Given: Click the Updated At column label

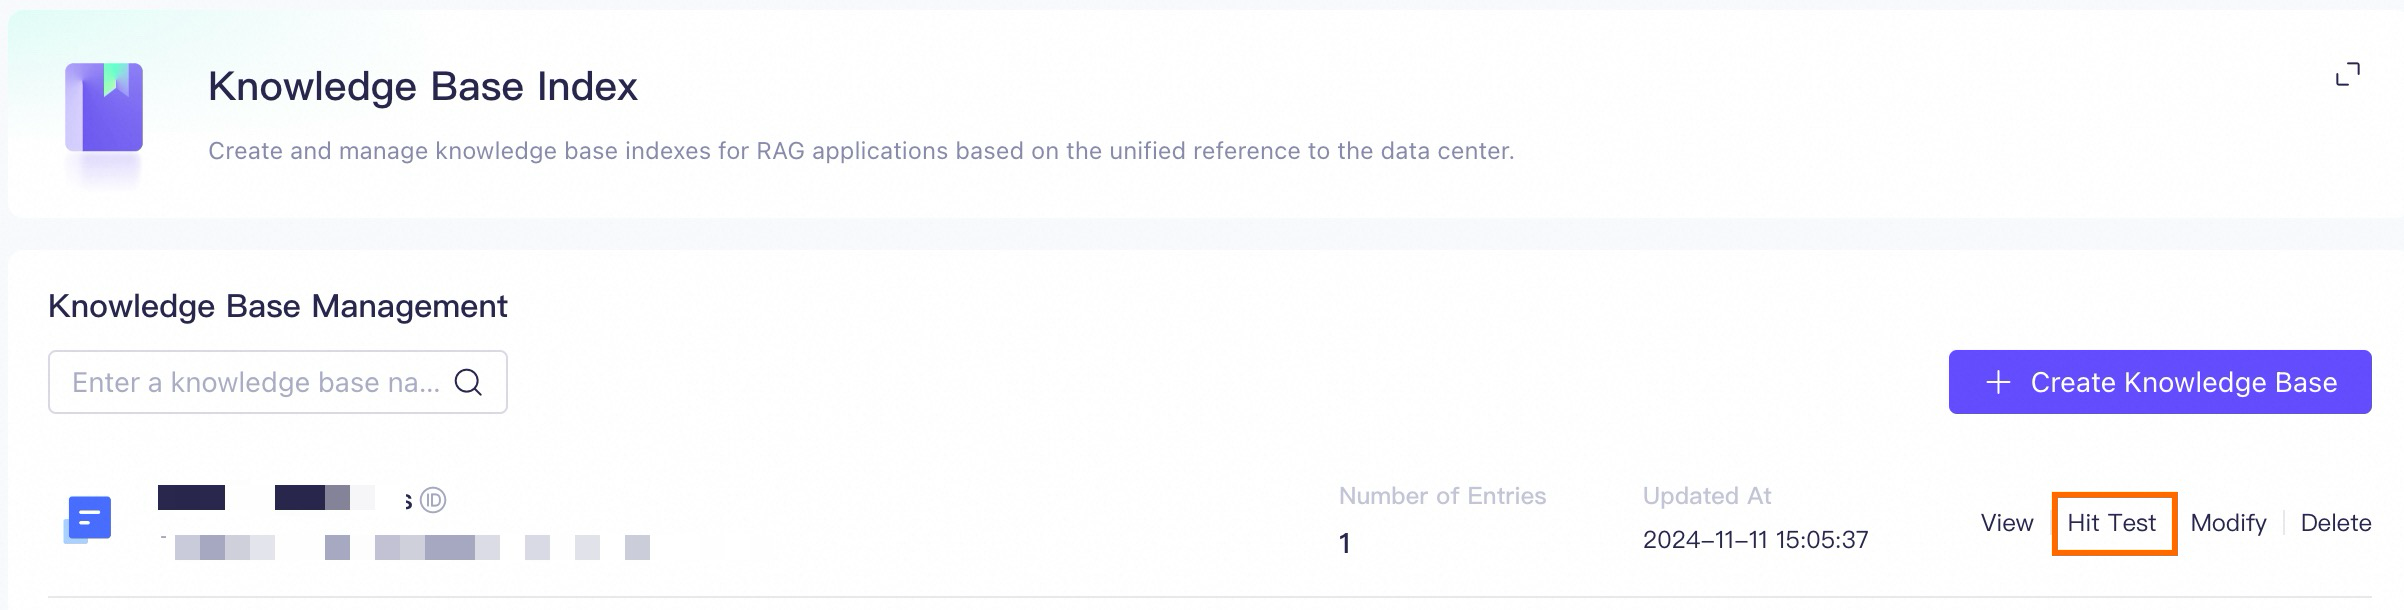Looking at the screenshot, I should (x=1706, y=496).
